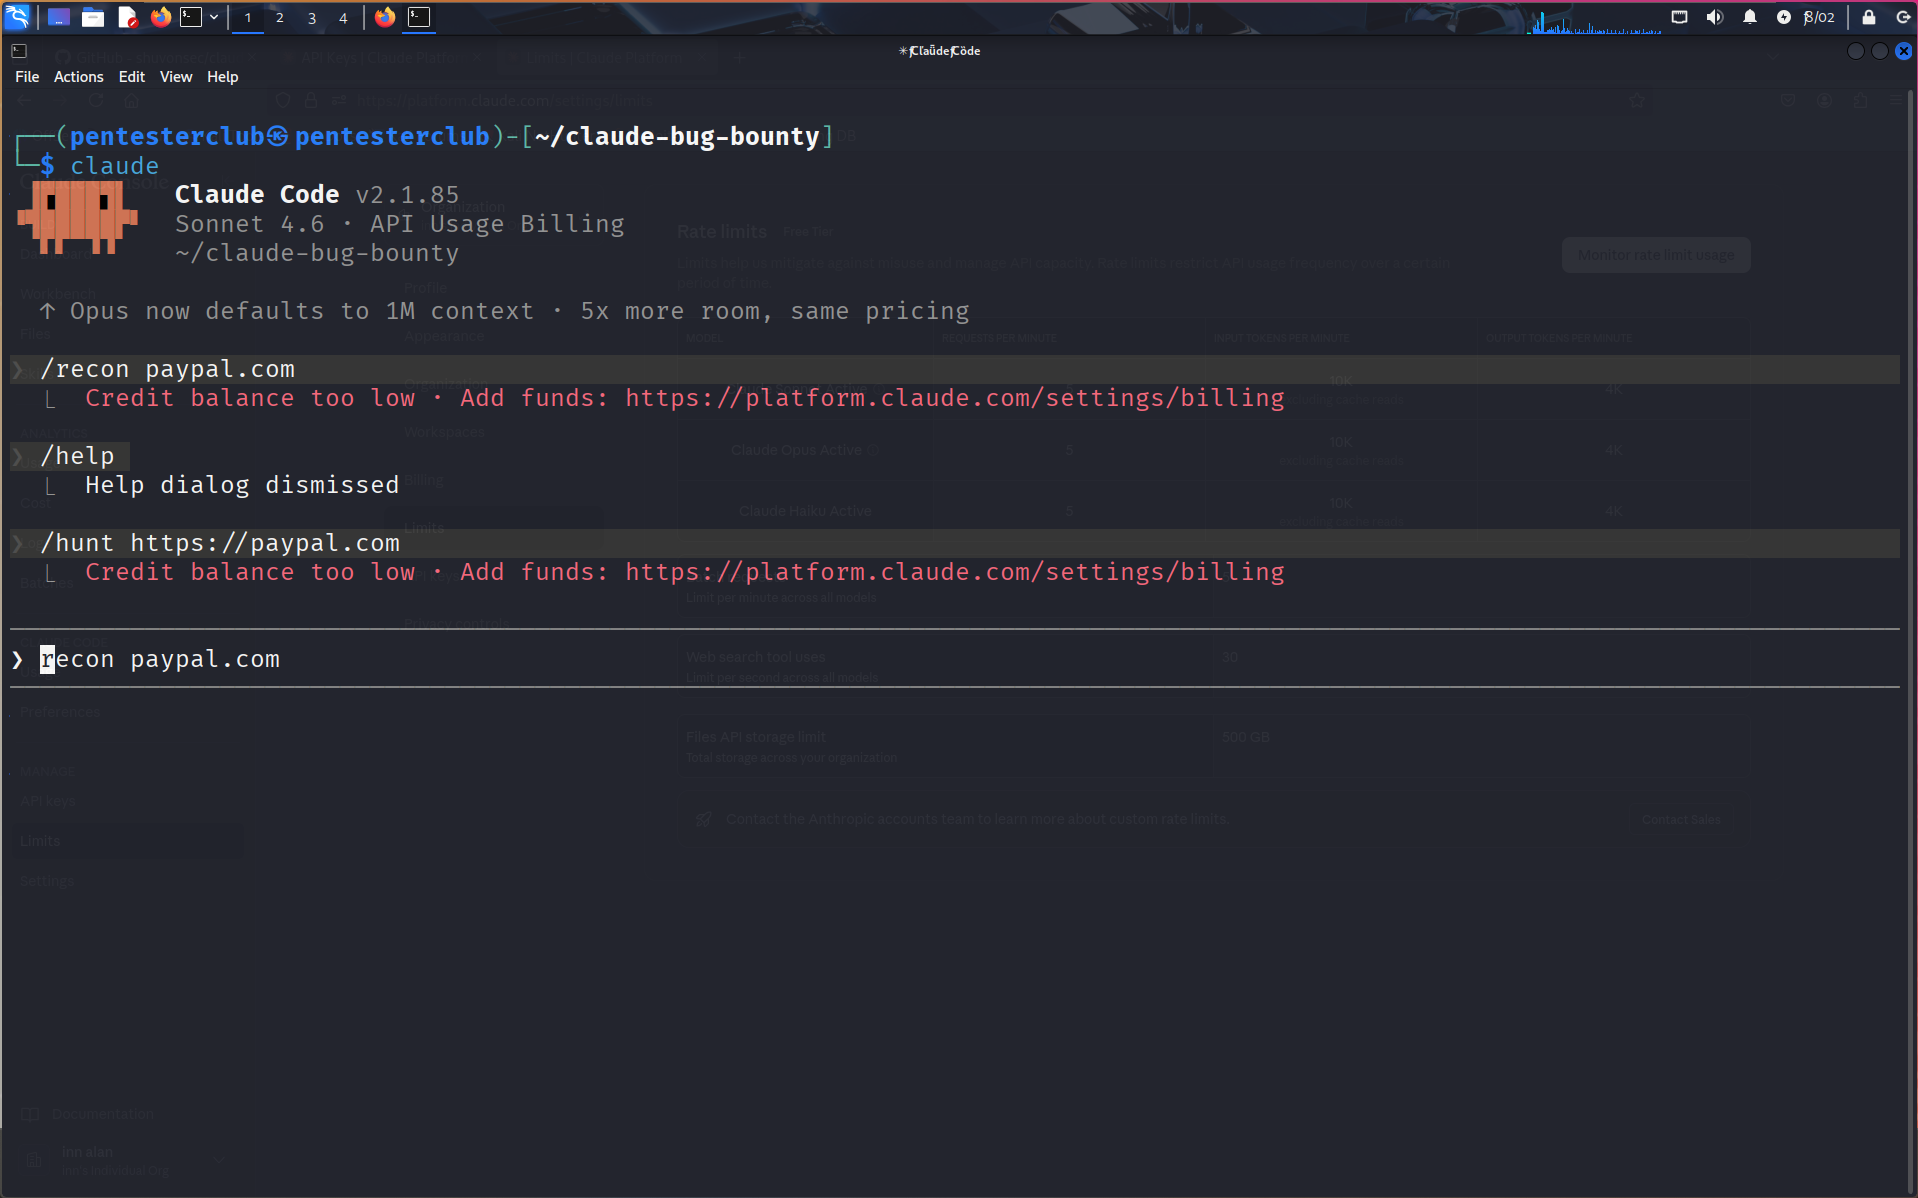Click the panel clock
This screenshot has width=1918, height=1198.
(x=1820, y=17)
